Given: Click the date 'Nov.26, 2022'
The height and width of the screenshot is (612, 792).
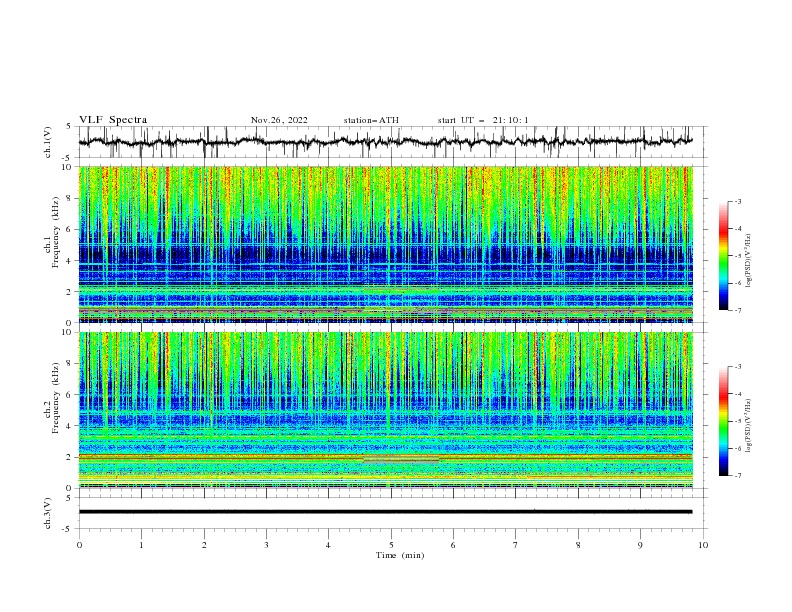Looking at the screenshot, I should tap(279, 120).
